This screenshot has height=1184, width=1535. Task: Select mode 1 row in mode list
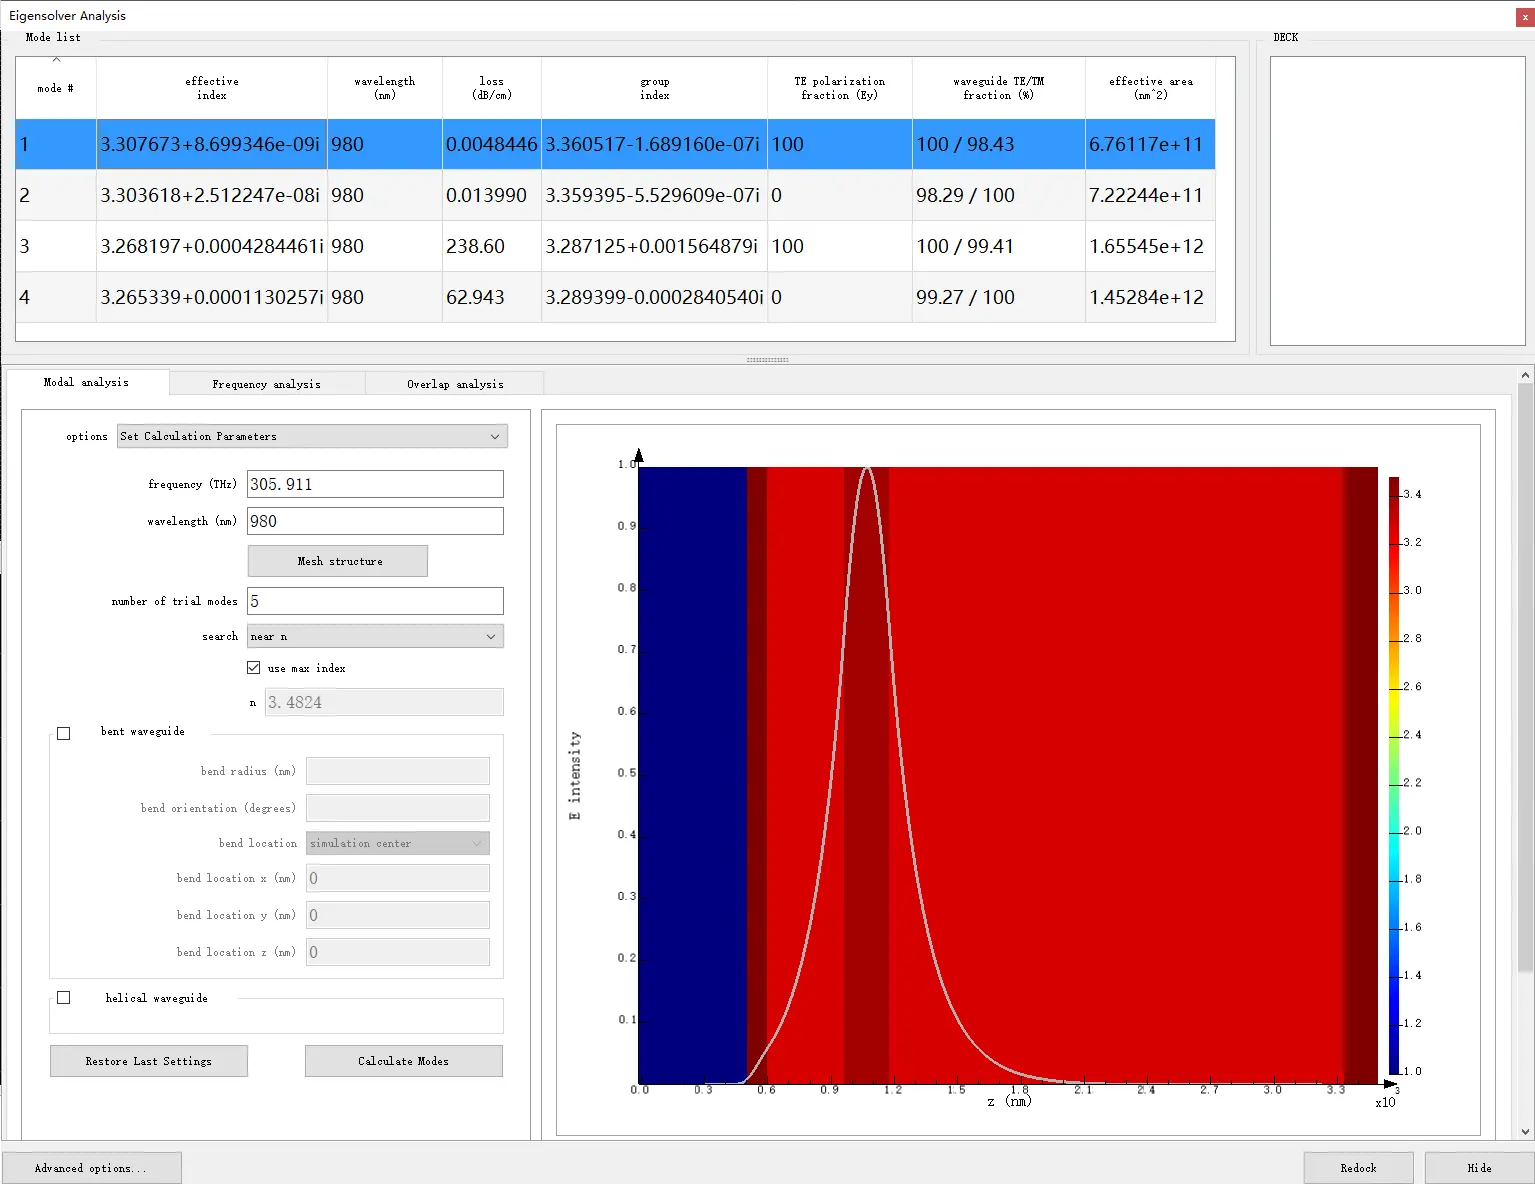click(x=615, y=144)
